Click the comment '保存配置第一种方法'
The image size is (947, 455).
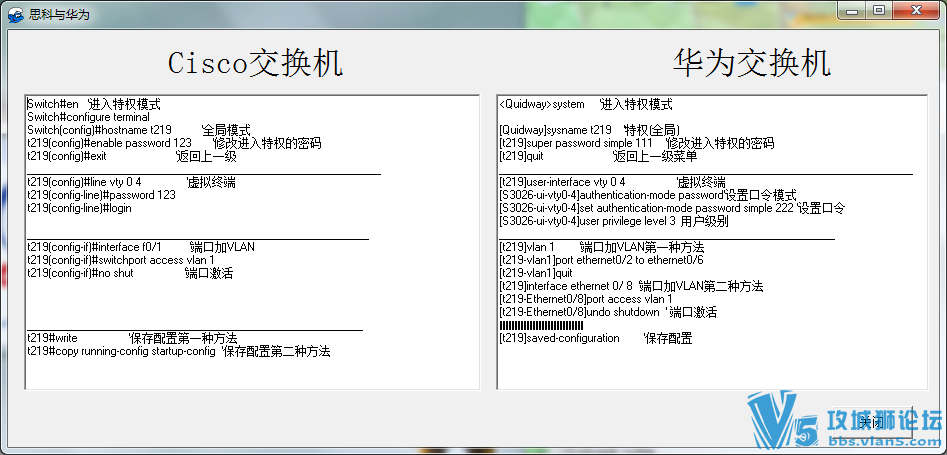(x=184, y=338)
